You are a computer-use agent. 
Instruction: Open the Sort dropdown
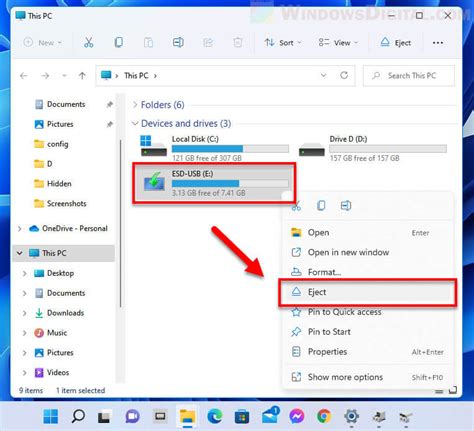[x=283, y=43]
